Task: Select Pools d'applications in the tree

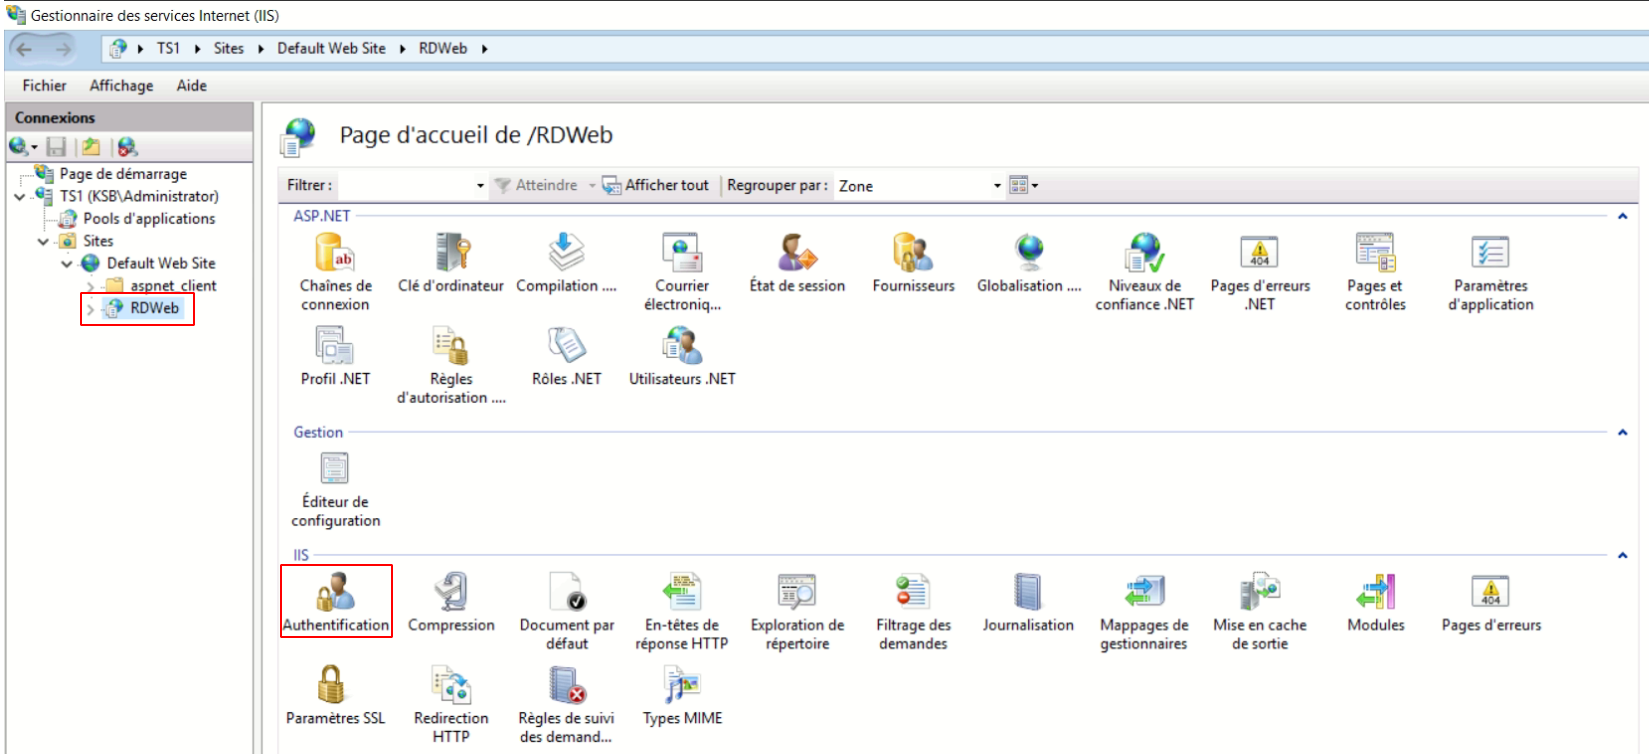Action: [x=148, y=219]
